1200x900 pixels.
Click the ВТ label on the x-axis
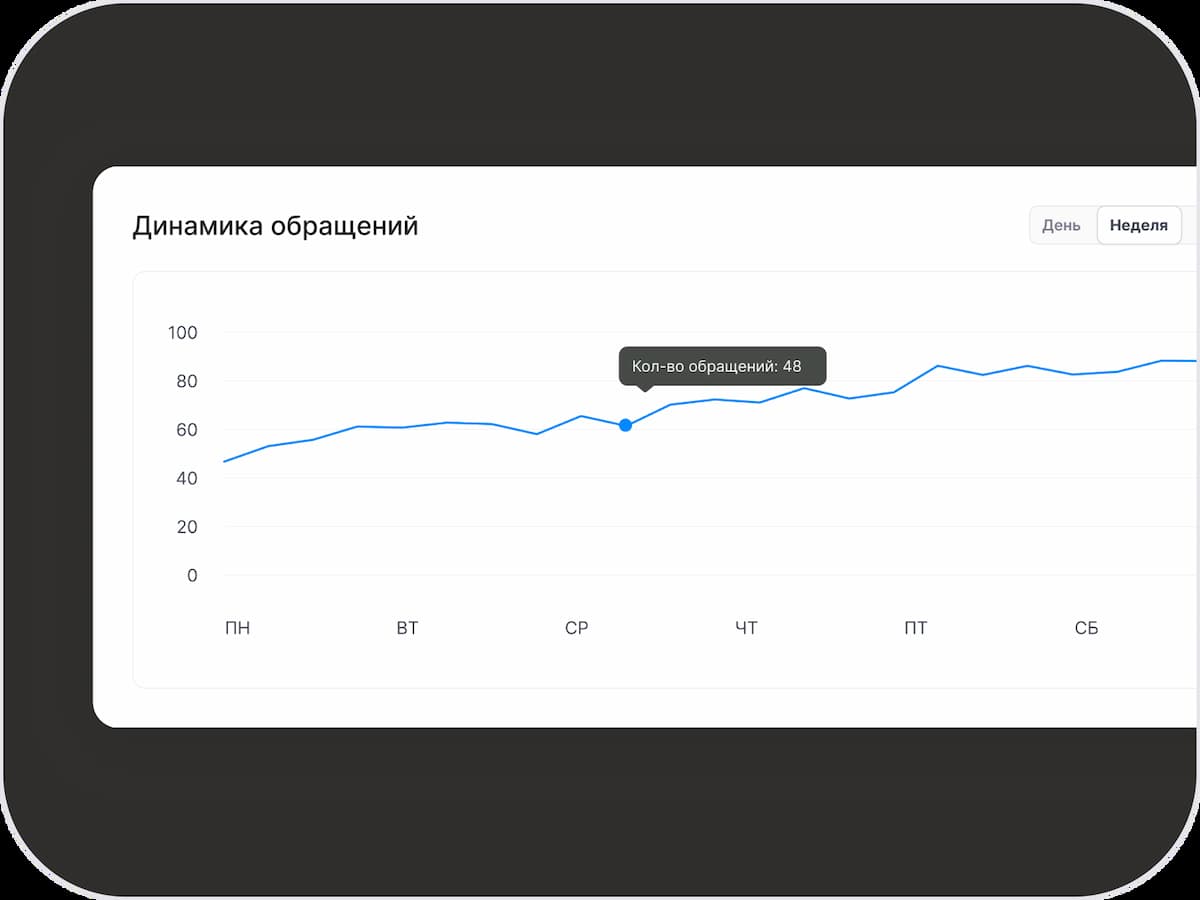click(x=407, y=627)
